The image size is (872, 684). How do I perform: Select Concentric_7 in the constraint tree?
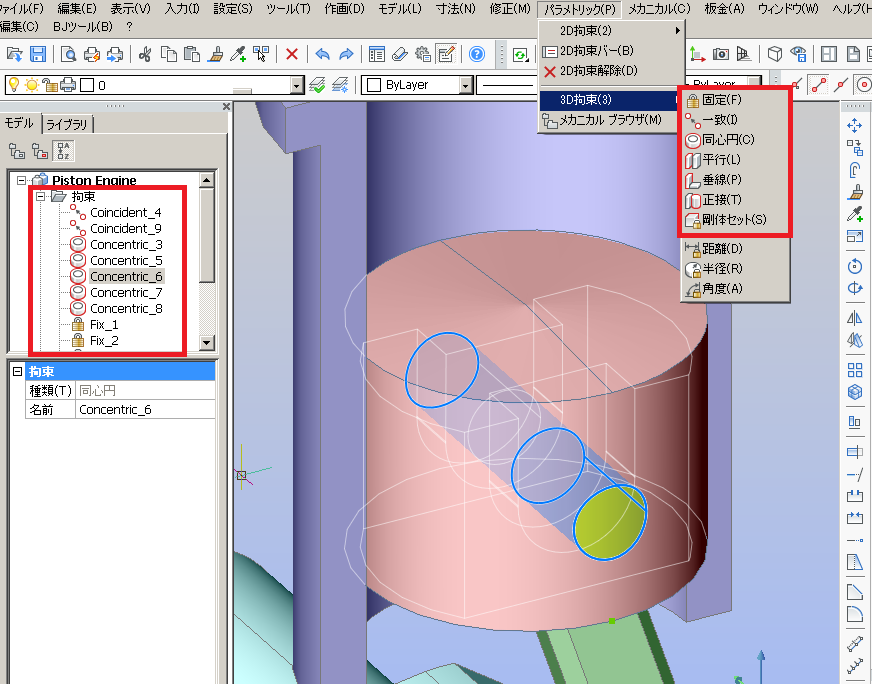126,293
